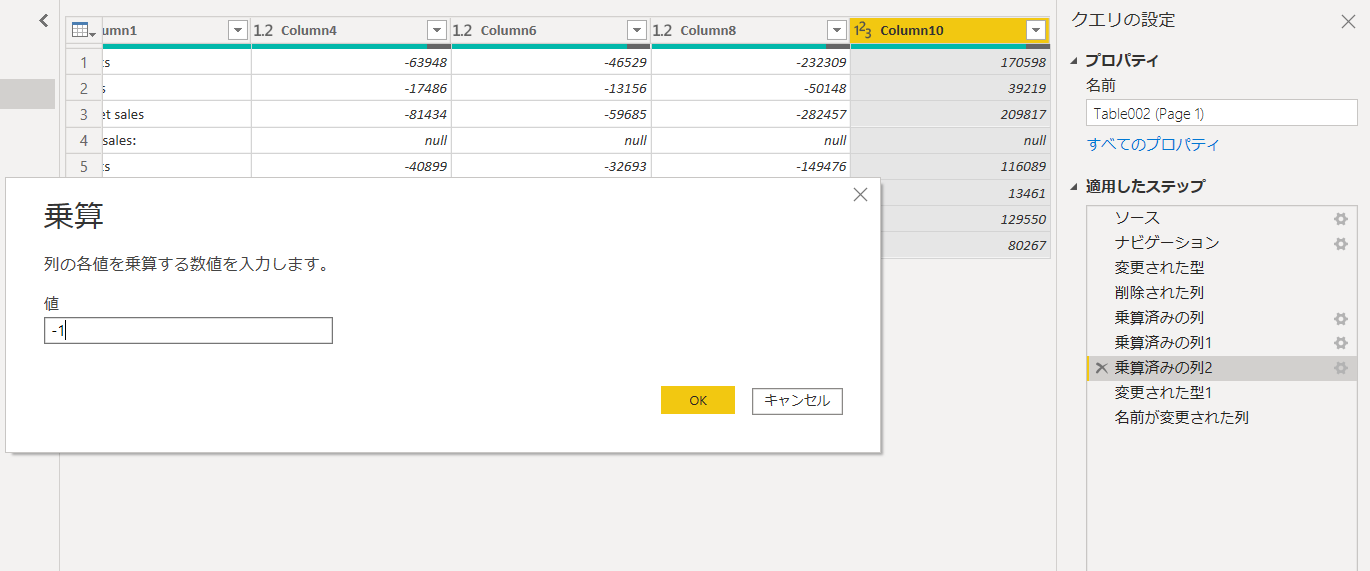
Task: Click the Column10 whole number type icon
Action: point(863,31)
